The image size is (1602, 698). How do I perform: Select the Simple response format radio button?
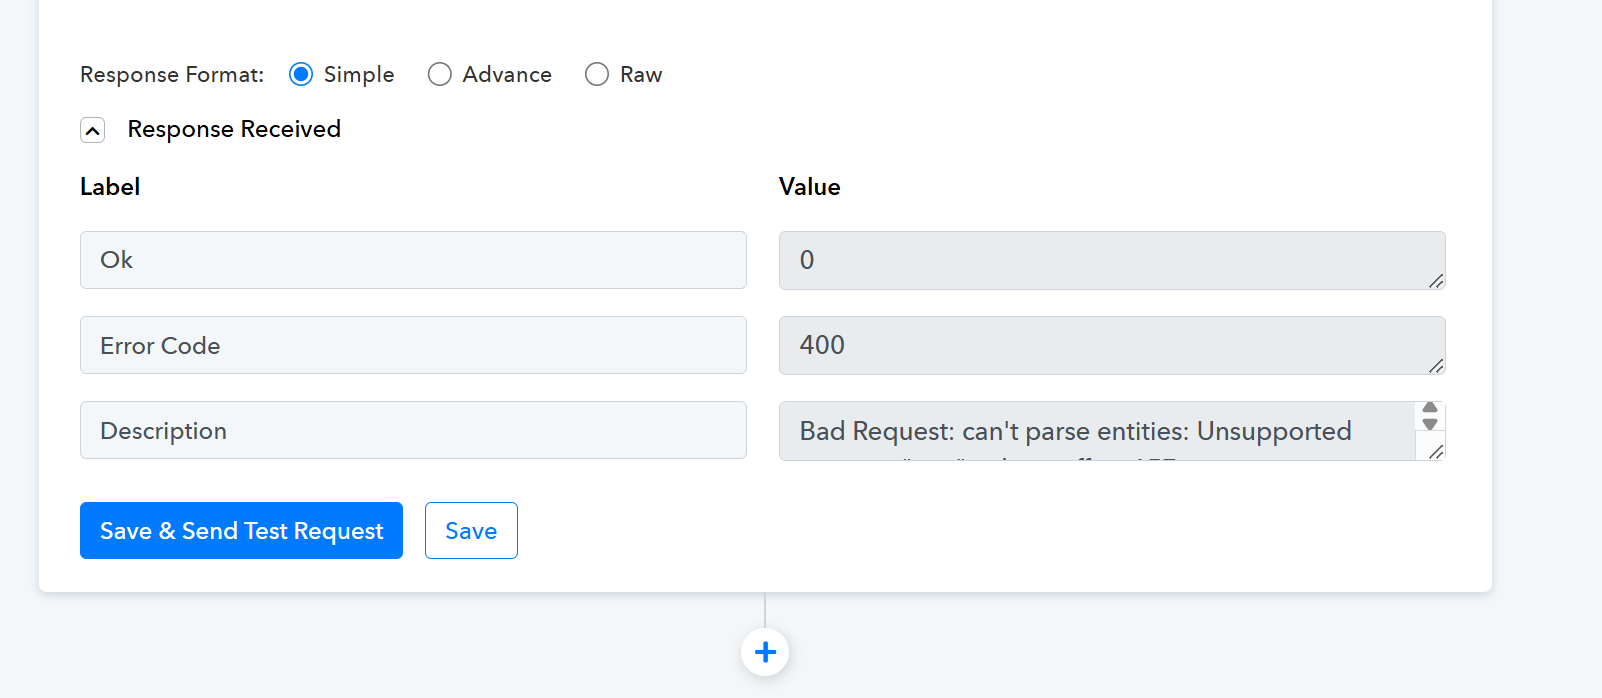[x=301, y=75]
